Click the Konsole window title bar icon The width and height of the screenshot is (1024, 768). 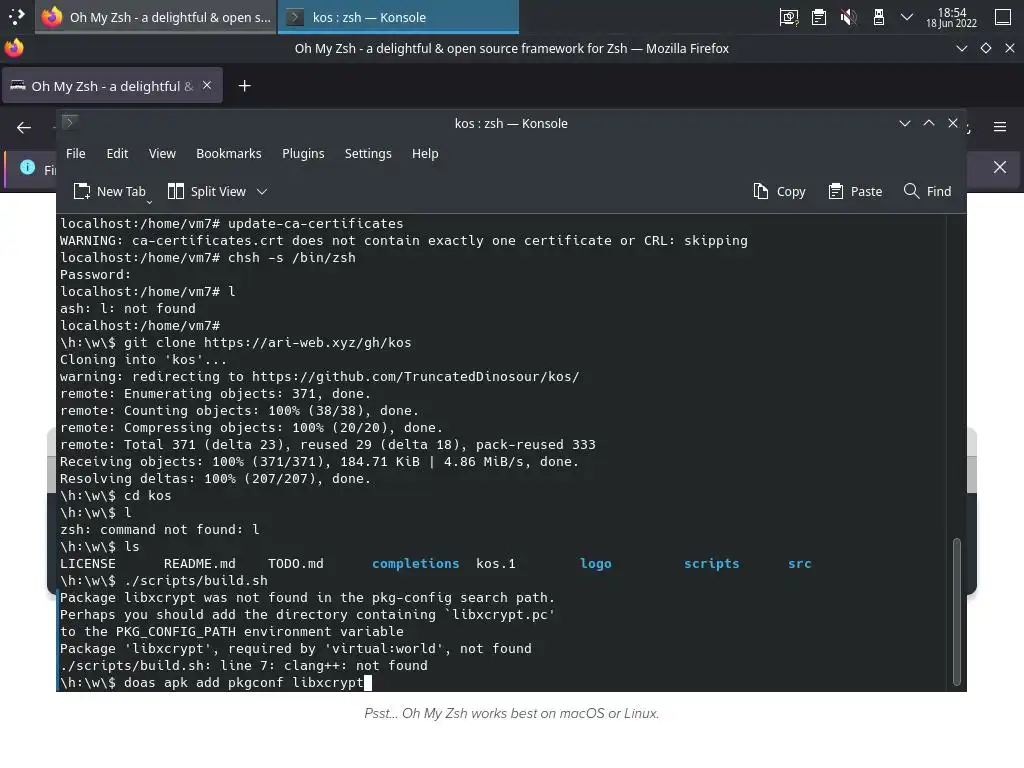(x=70, y=122)
